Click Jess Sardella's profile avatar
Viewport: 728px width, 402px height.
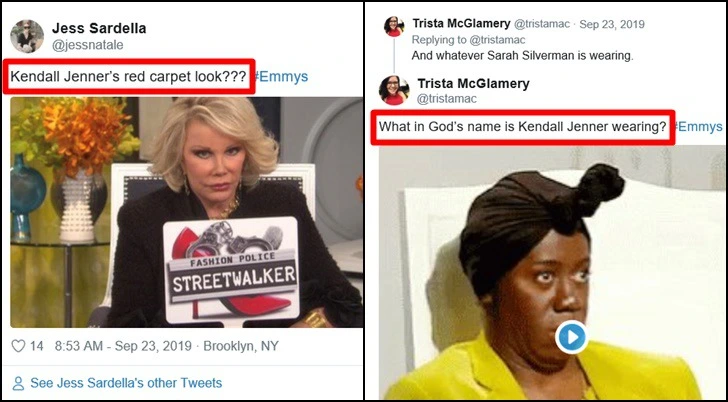tap(27, 36)
